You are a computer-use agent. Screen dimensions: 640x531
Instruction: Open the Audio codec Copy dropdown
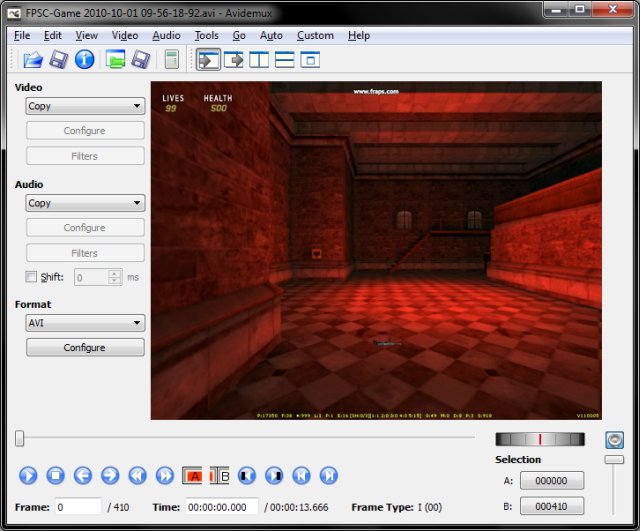pyautogui.click(x=85, y=203)
